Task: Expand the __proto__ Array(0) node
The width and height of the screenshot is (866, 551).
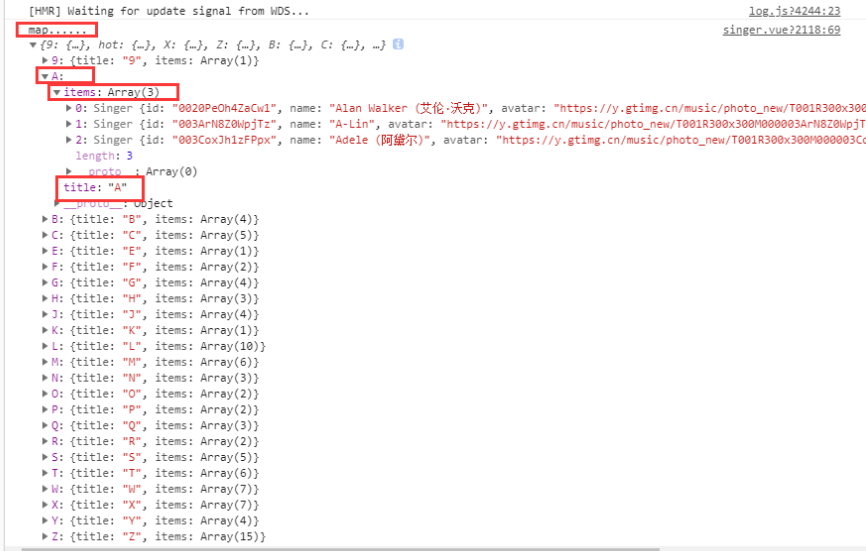Action: coord(68,172)
